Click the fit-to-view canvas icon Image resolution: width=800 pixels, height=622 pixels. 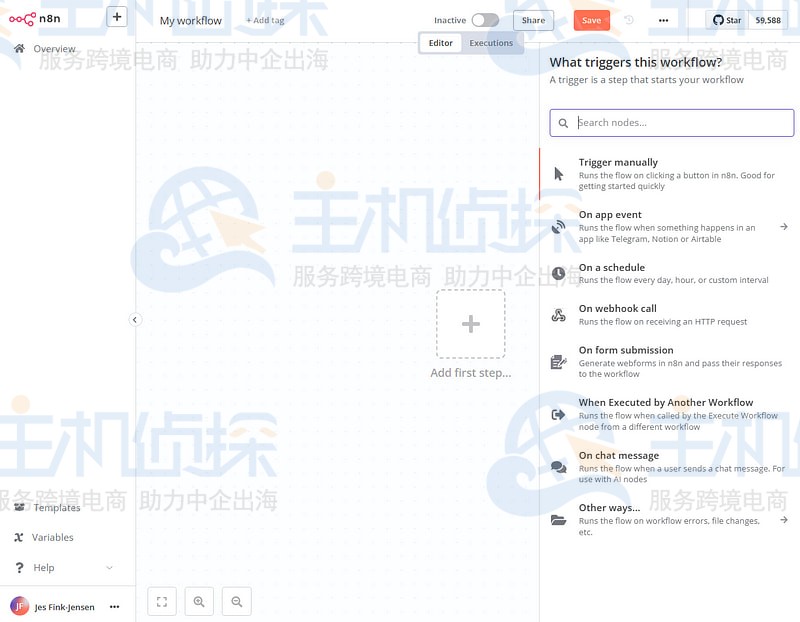[x=162, y=601]
